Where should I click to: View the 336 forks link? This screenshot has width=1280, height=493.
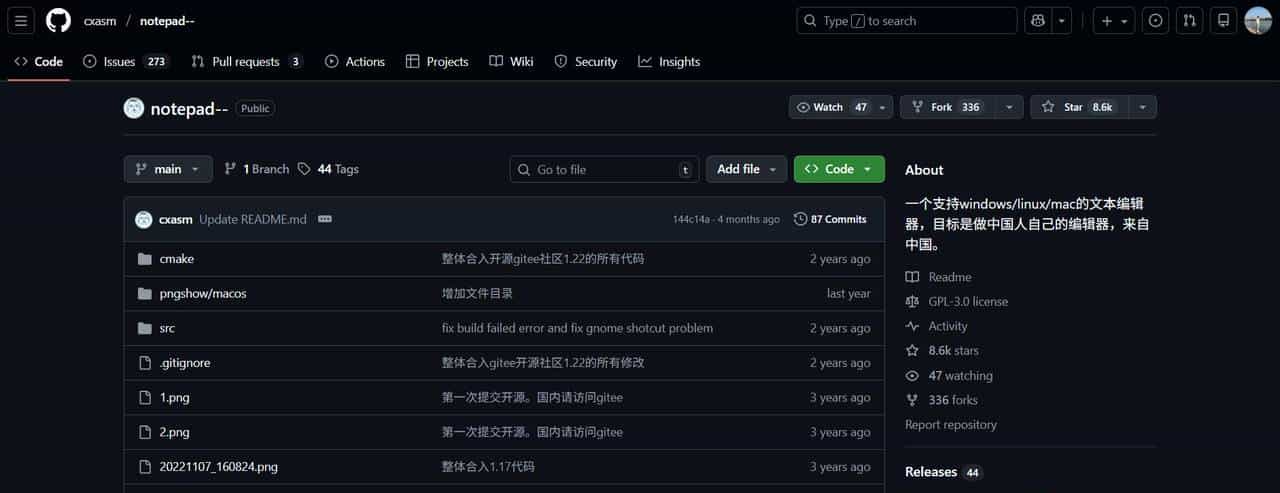pos(941,400)
